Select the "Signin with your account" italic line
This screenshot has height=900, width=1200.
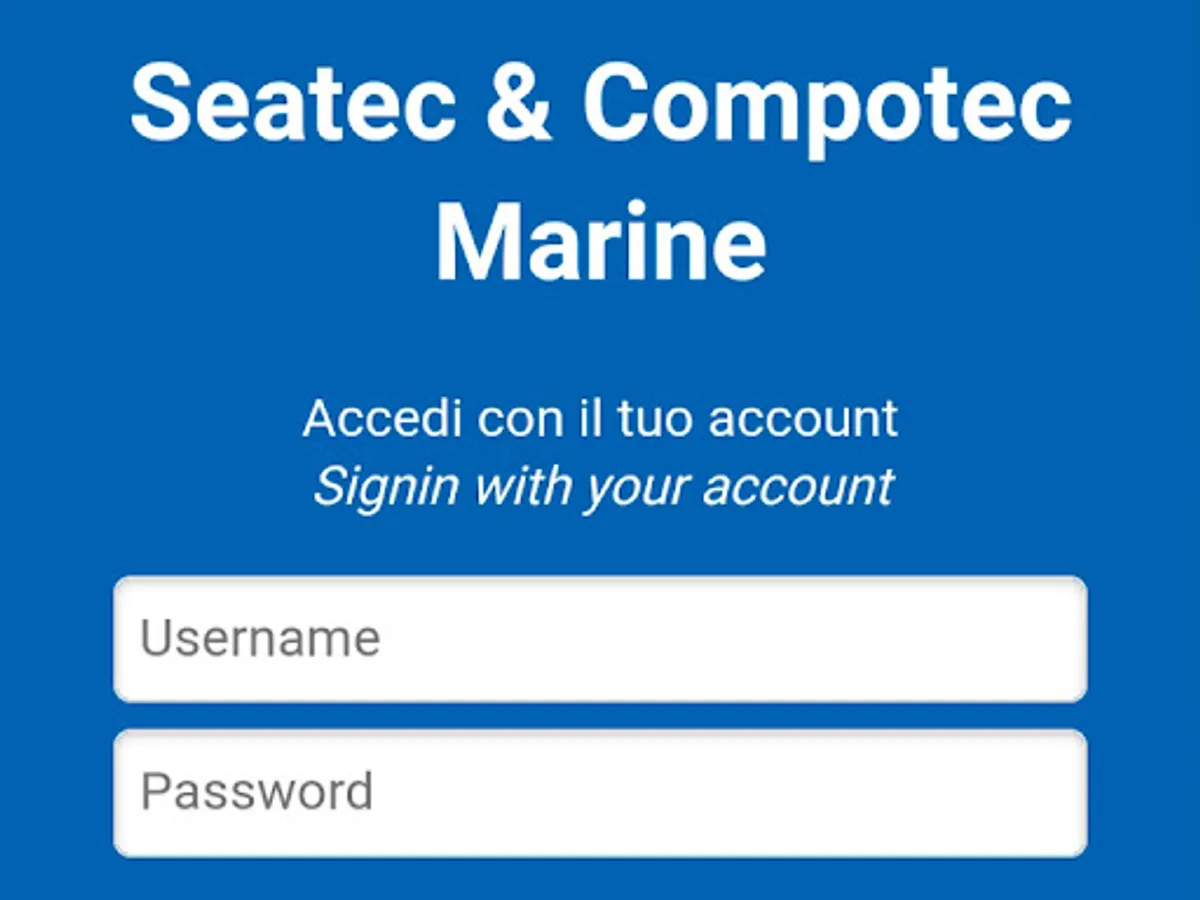click(603, 487)
